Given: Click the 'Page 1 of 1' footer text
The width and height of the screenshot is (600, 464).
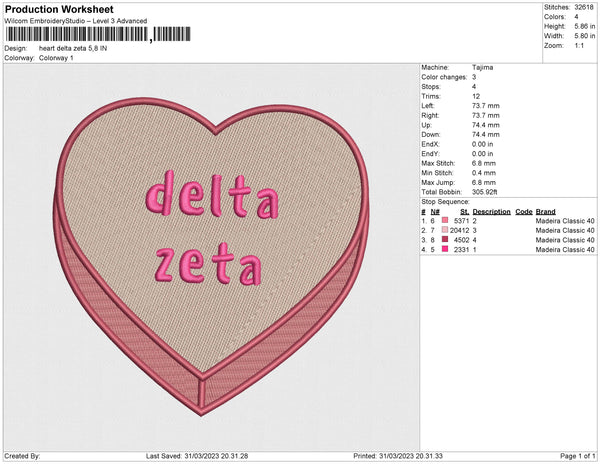Looking at the screenshot, I should (577, 456).
